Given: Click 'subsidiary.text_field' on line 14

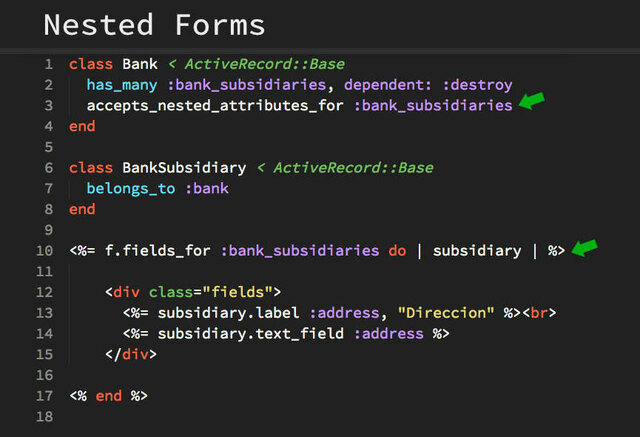Looking at the screenshot, I should (251, 334).
